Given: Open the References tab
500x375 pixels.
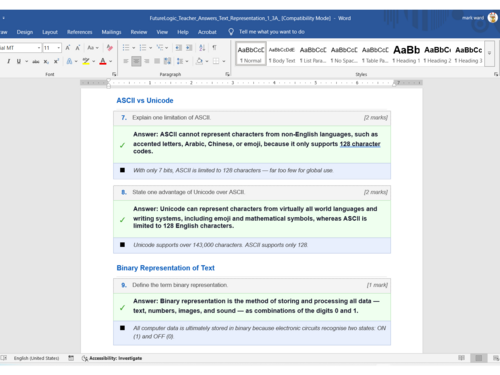Looking at the screenshot, I should pos(79,32).
